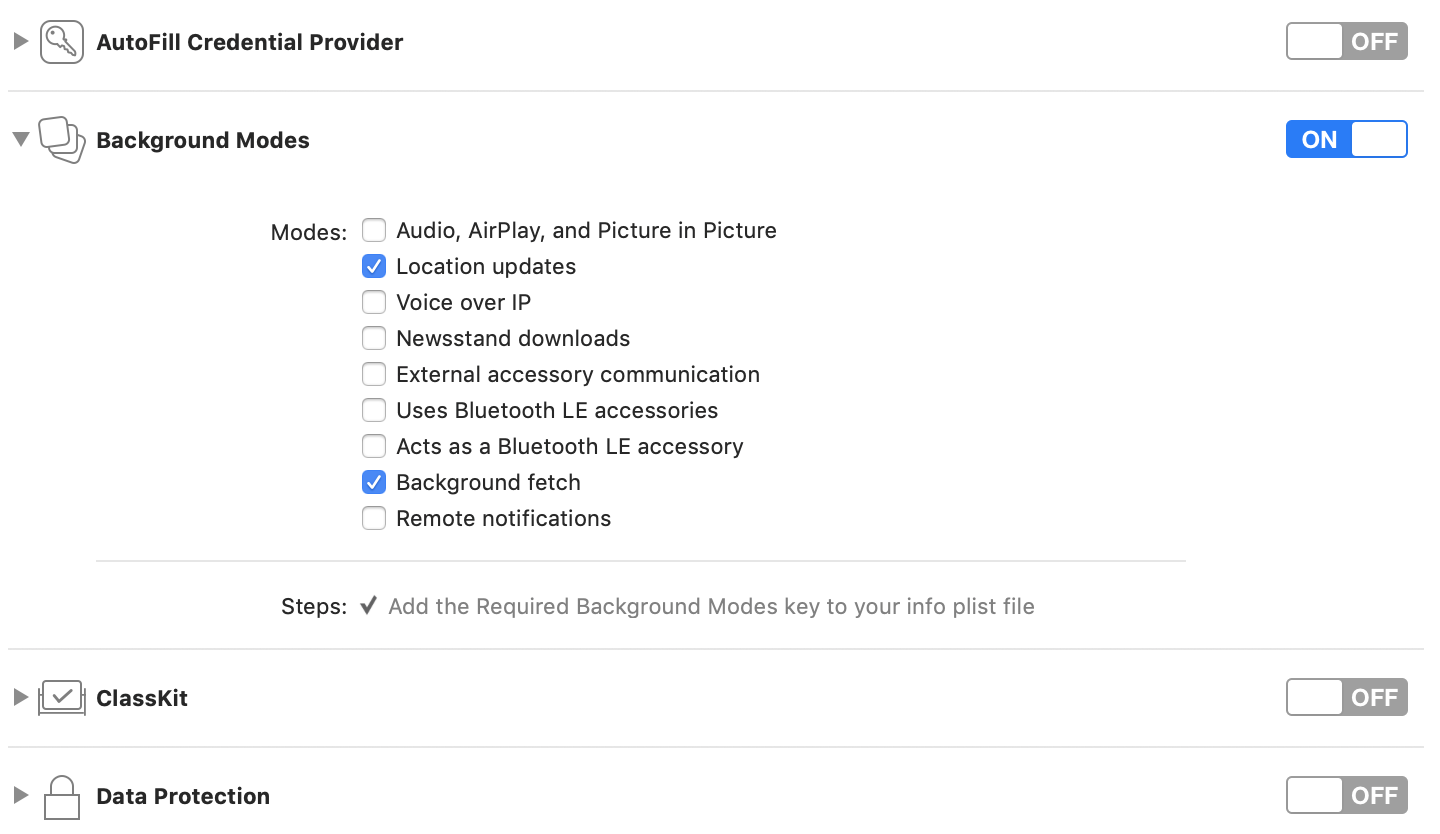Enable Newsstand downloads mode
The width and height of the screenshot is (1440, 834).
point(374,339)
